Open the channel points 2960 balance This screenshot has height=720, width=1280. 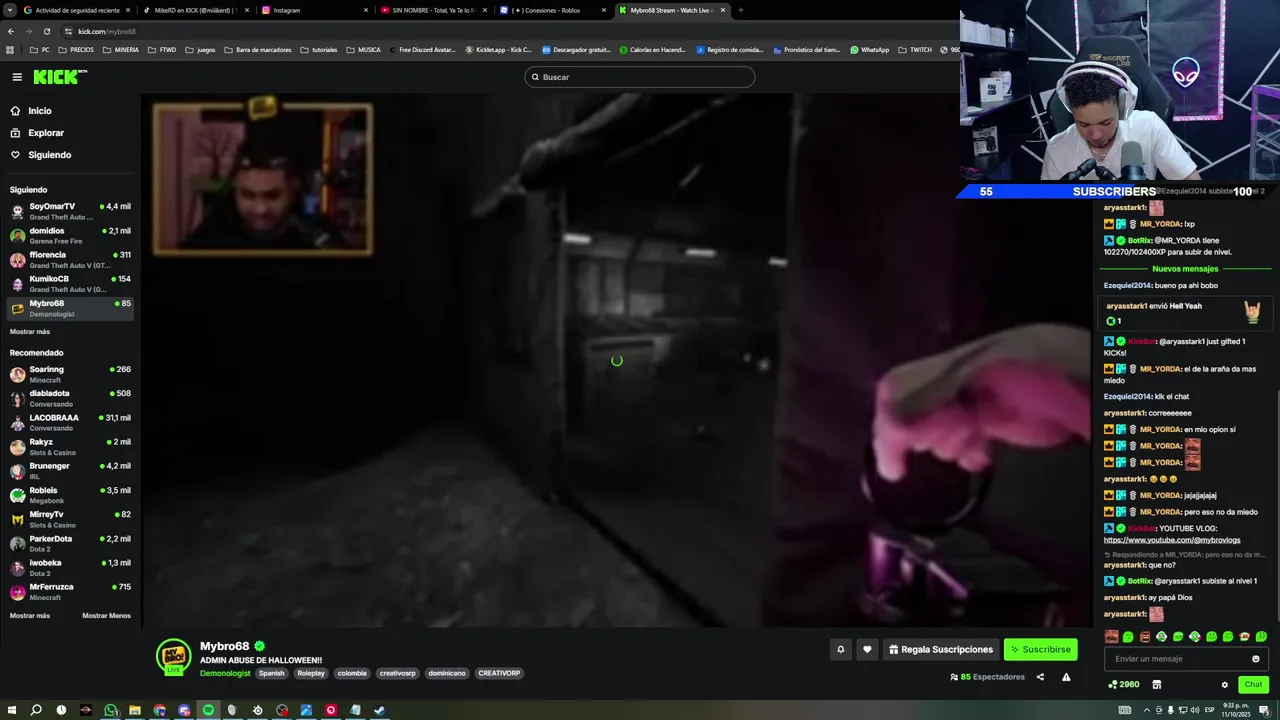pos(1123,685)
